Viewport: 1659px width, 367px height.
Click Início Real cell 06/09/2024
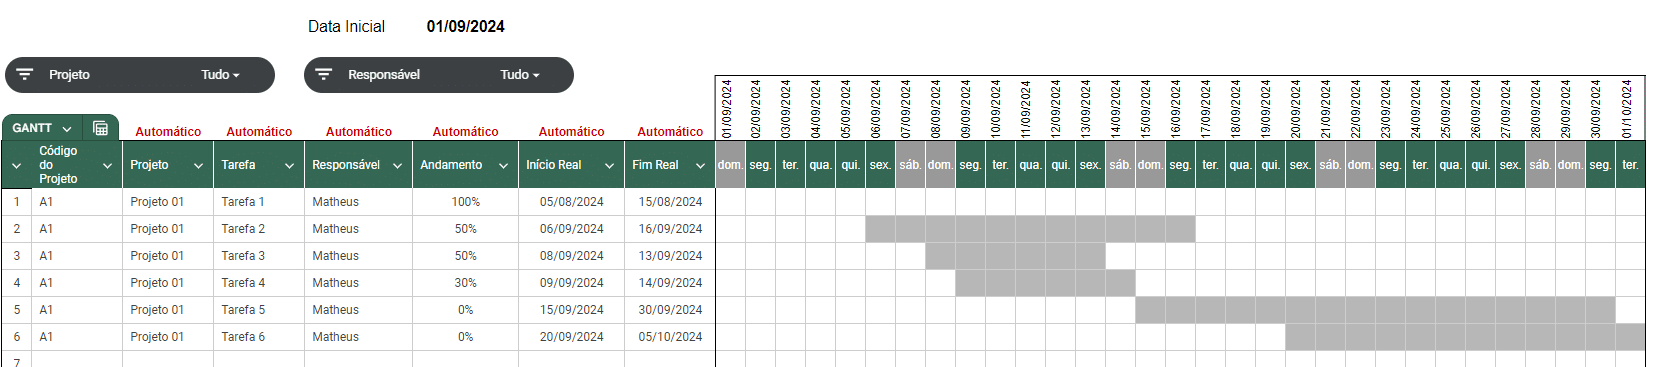571,229
